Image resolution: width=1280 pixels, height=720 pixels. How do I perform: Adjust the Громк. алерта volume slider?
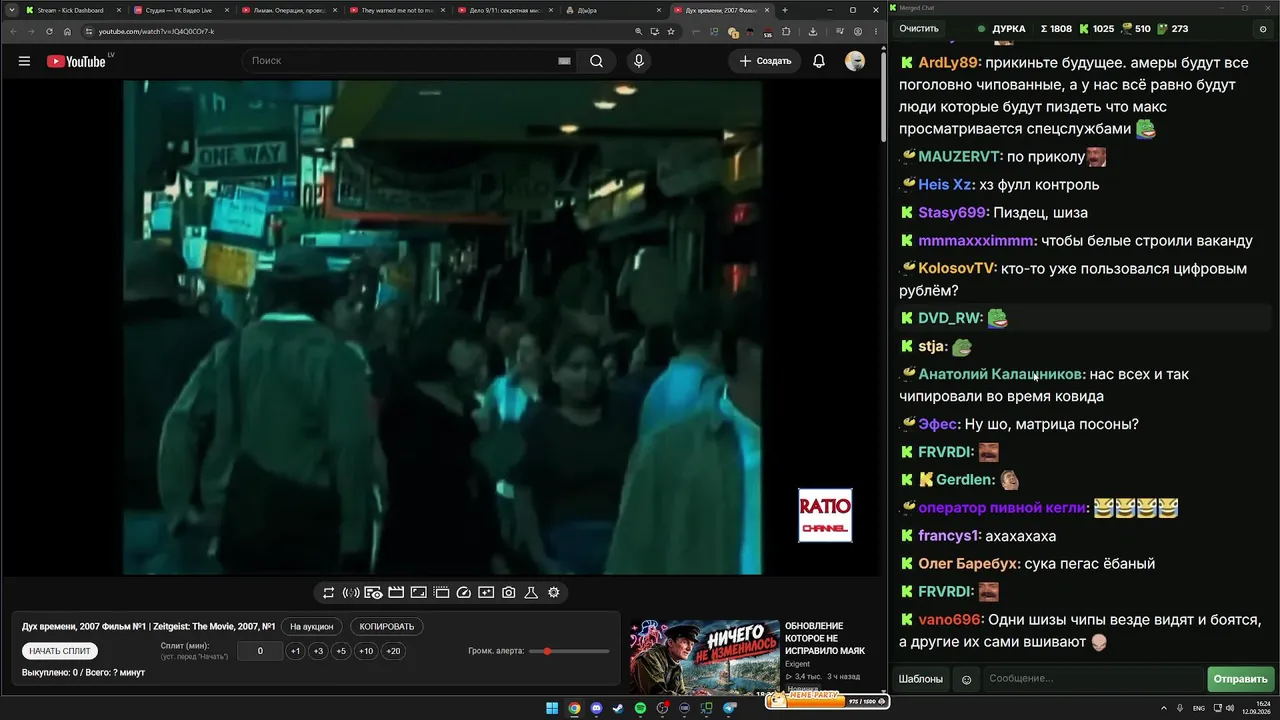coord(569,651)
